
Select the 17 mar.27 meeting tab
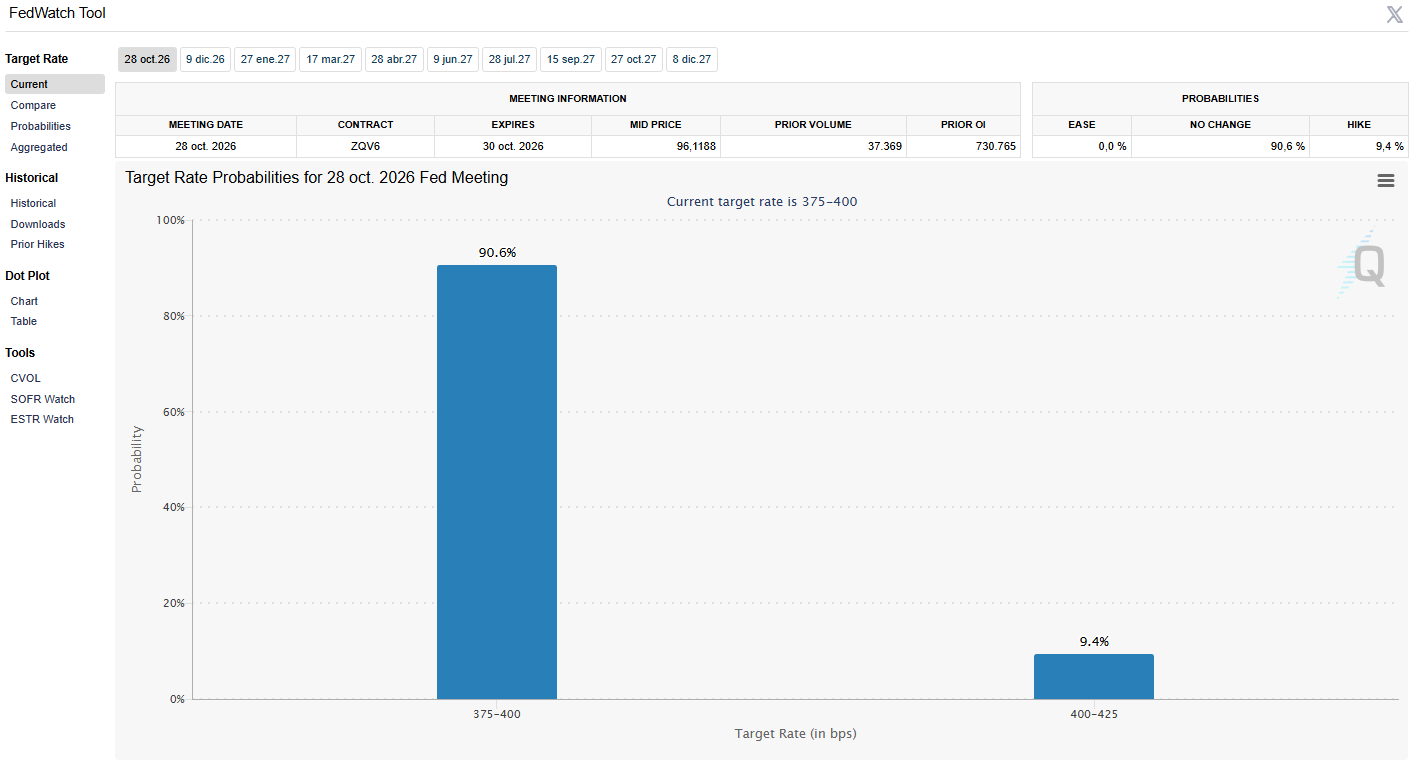pyautogui.click(x=331, y=60)
